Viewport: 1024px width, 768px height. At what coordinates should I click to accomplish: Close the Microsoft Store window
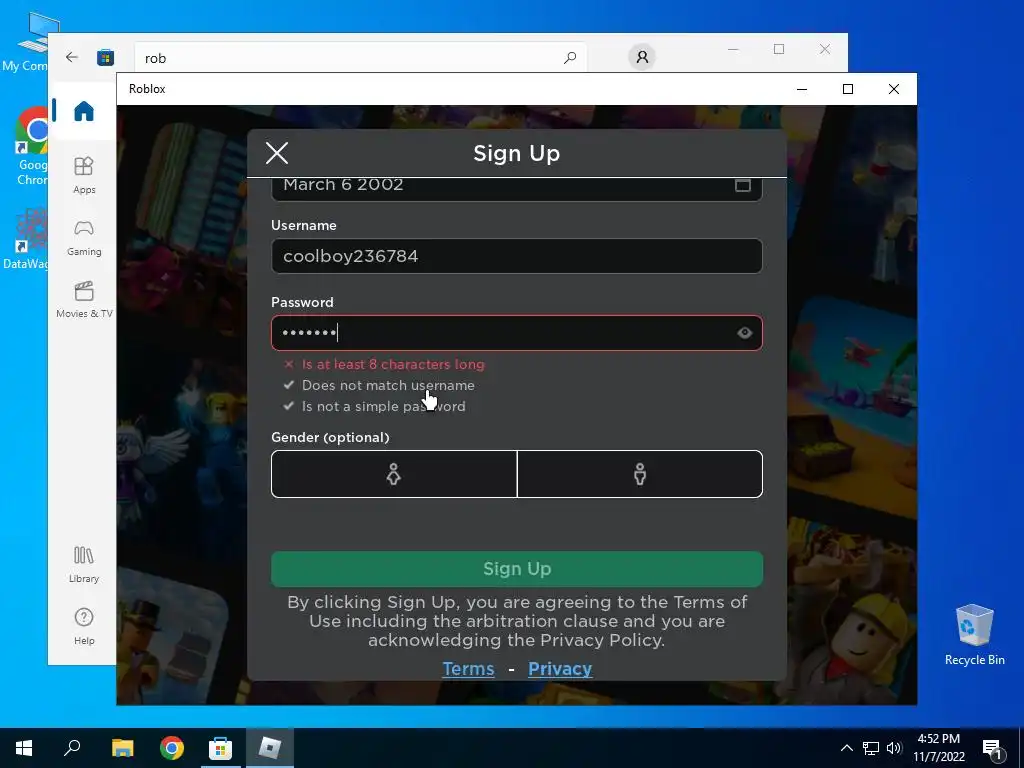(825, 49)
